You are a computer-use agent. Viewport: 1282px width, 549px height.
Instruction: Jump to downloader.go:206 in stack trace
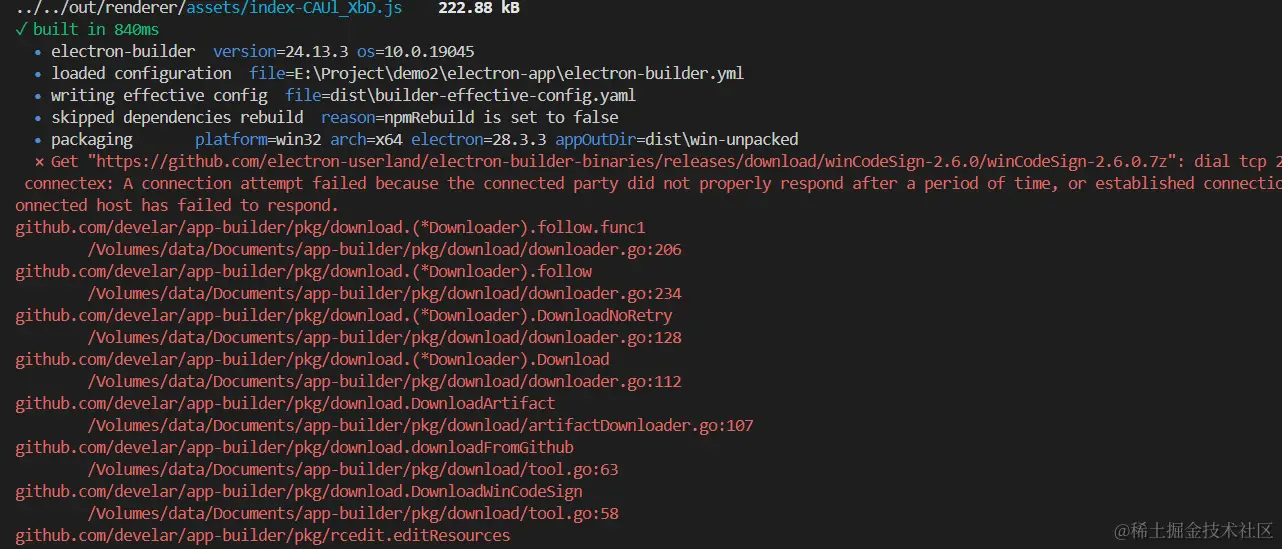(x=385, y=249)
